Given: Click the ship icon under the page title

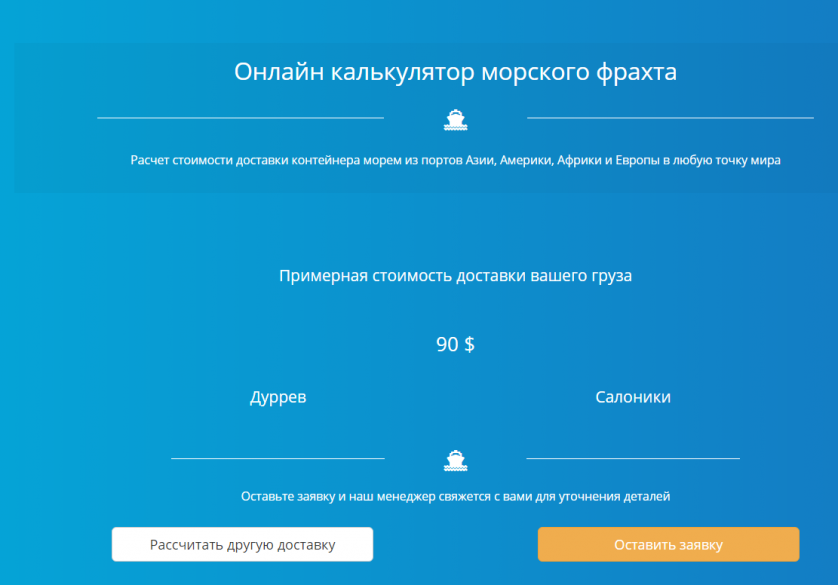Looking at the screenshot, I should click(x=455, y=120).
